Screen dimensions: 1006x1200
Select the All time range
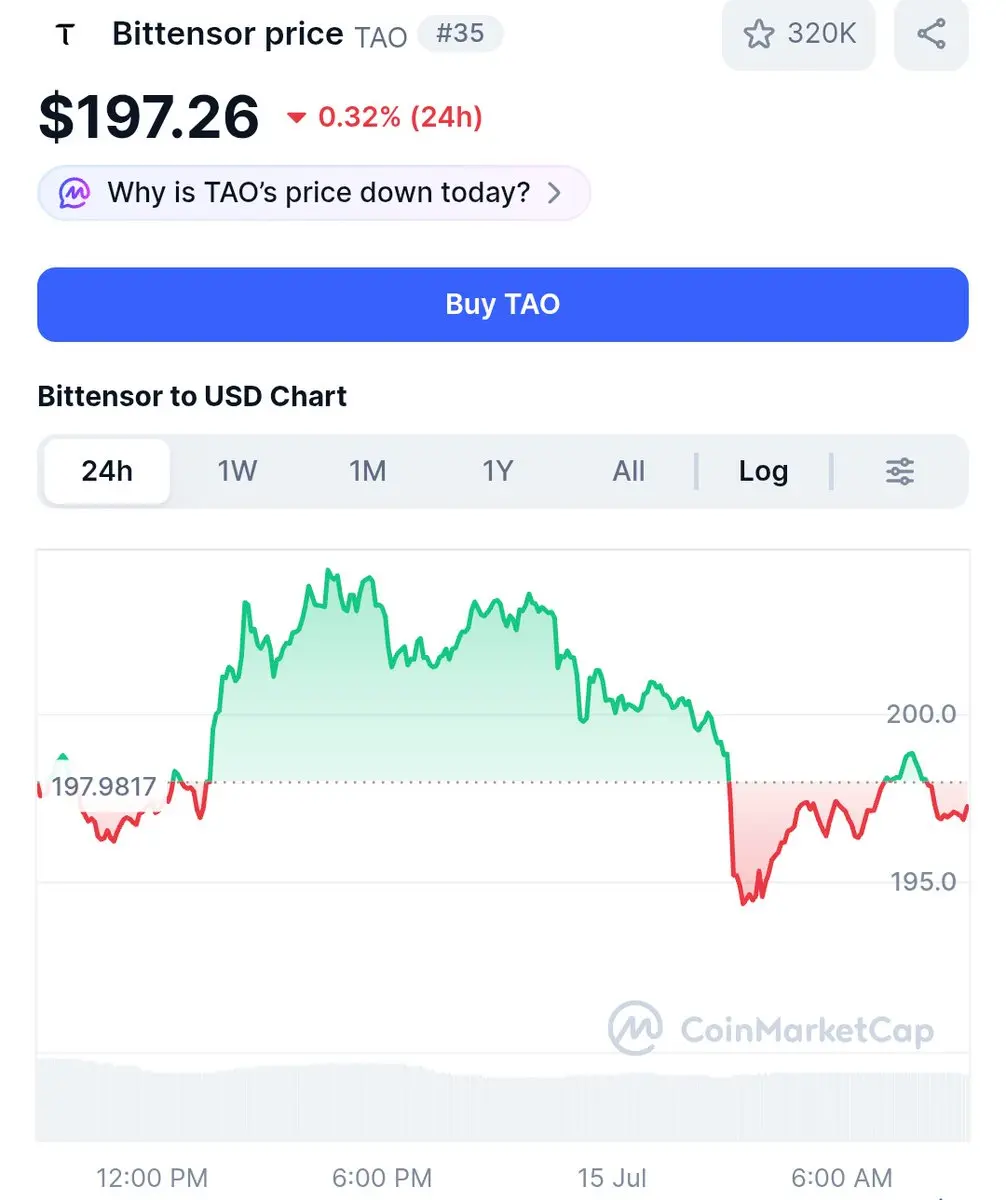(628, 471)
